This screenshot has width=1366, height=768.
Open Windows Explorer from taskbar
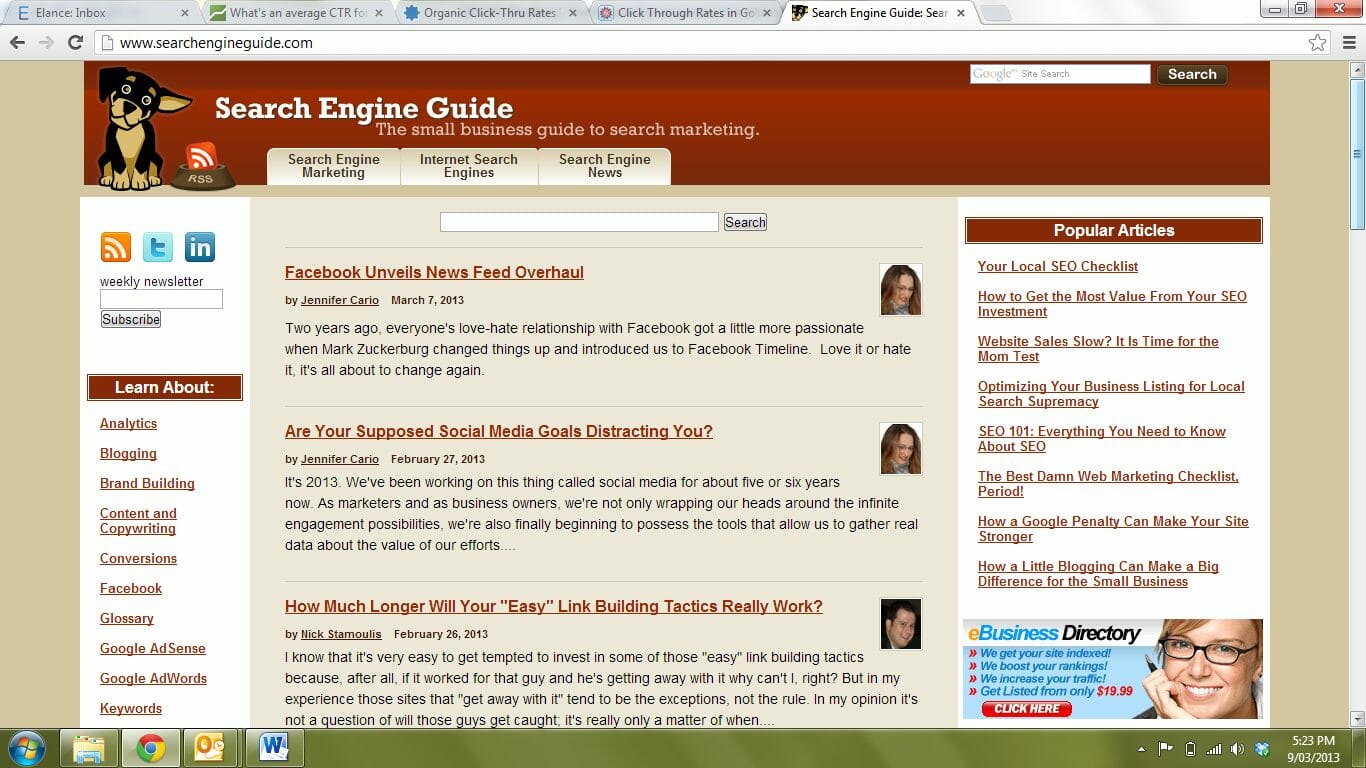point(89,748)
